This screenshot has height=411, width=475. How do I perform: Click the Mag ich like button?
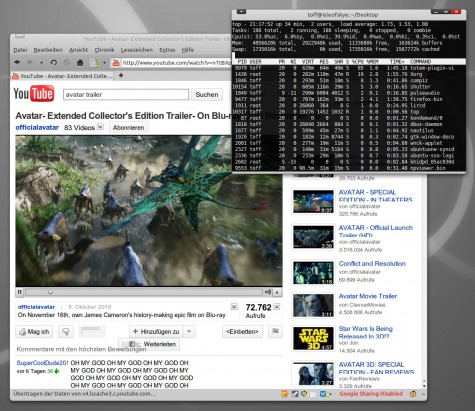(x=34, y=332)
